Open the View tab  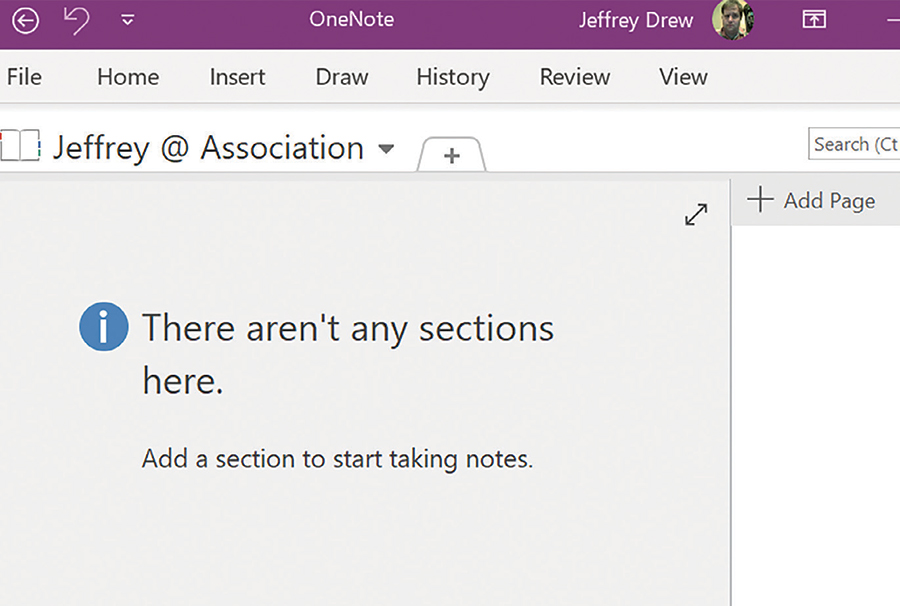pos(683,77)
